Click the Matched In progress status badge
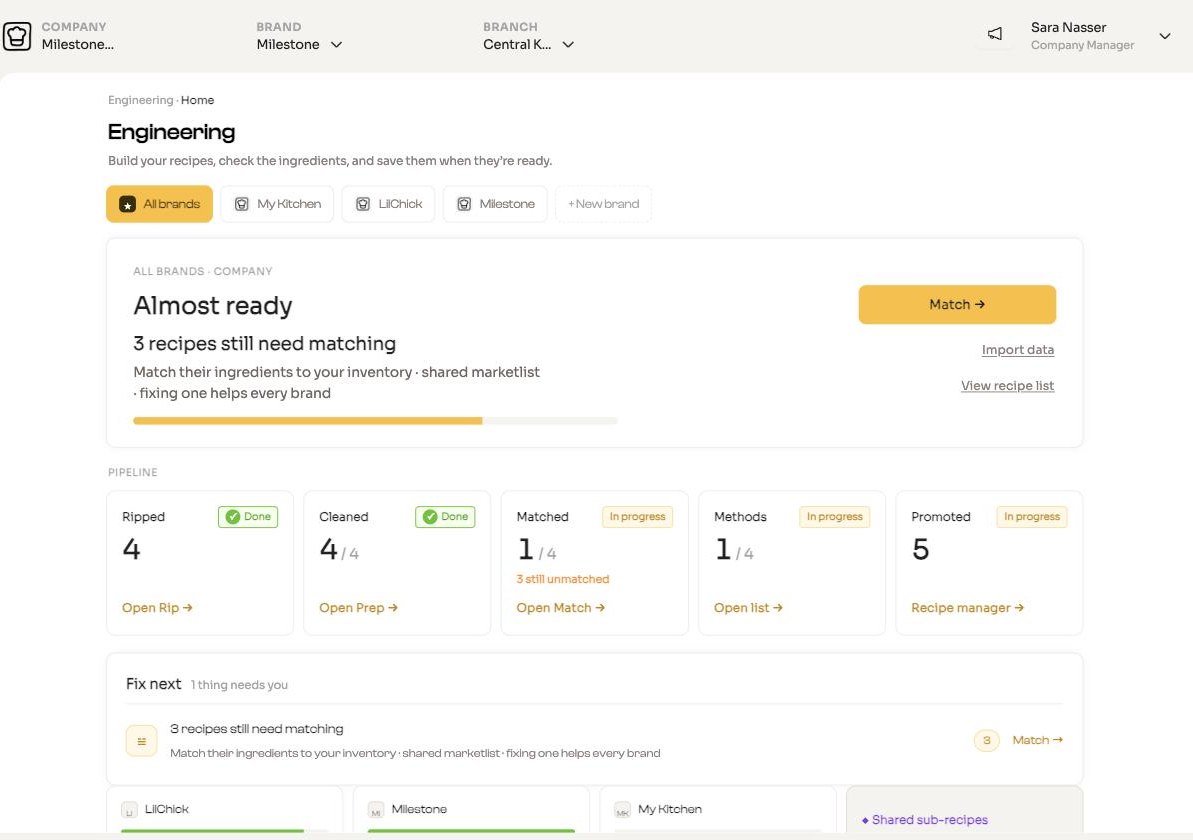Screen dimensions: 1193x840 tap(638, 517)
